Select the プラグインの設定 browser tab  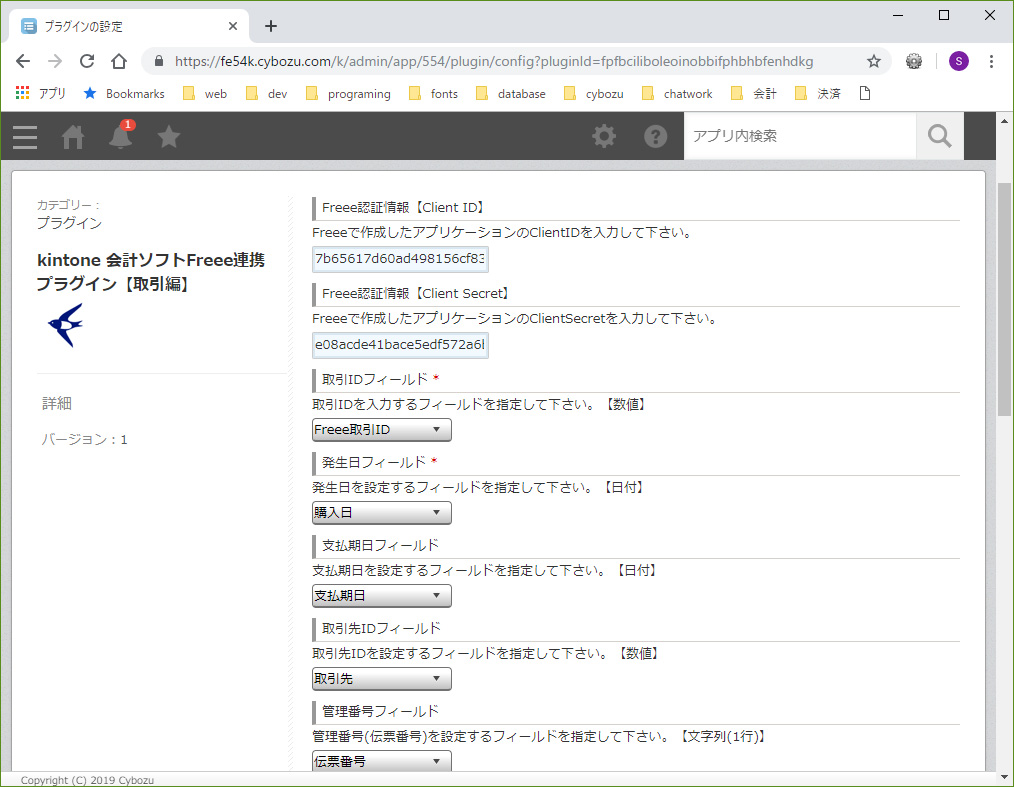coord(129,26)
